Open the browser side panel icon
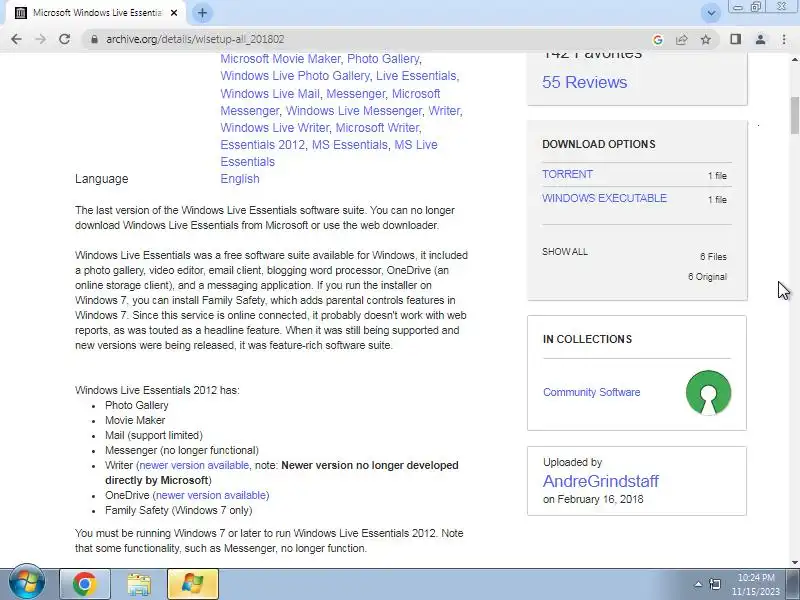 tap(735, 39)
